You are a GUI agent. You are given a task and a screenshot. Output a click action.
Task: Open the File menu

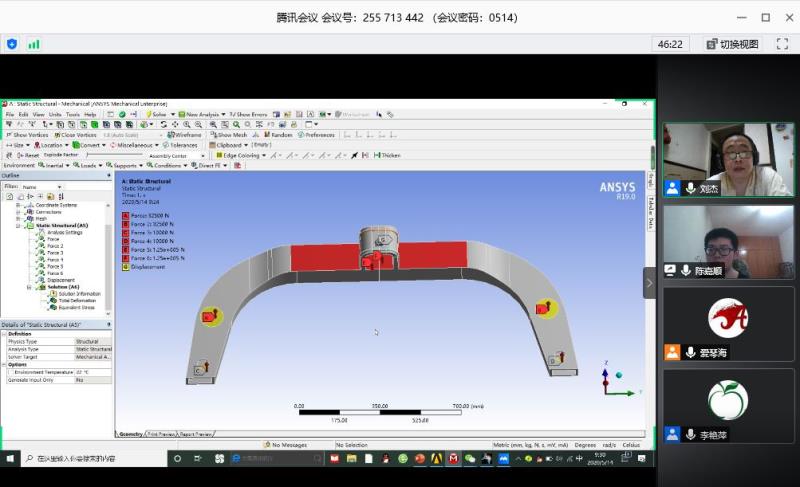[10, 115]
